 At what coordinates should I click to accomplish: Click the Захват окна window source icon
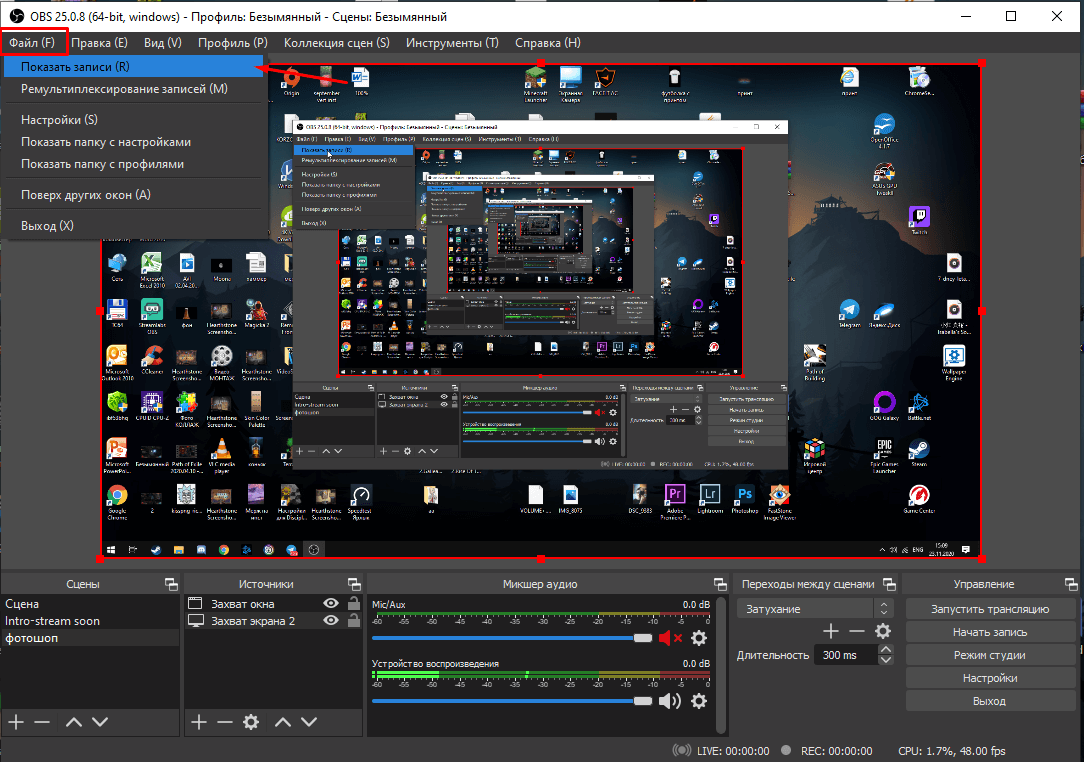point(196,603)
